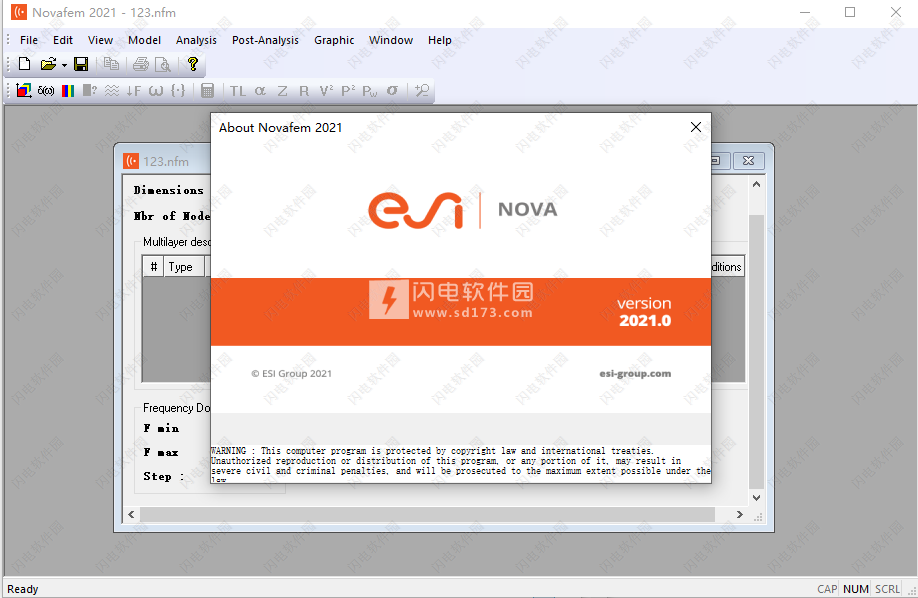Click the WARNING copyright notice text
The height and width of the screenshot is (598, 918).
[461, 464]
